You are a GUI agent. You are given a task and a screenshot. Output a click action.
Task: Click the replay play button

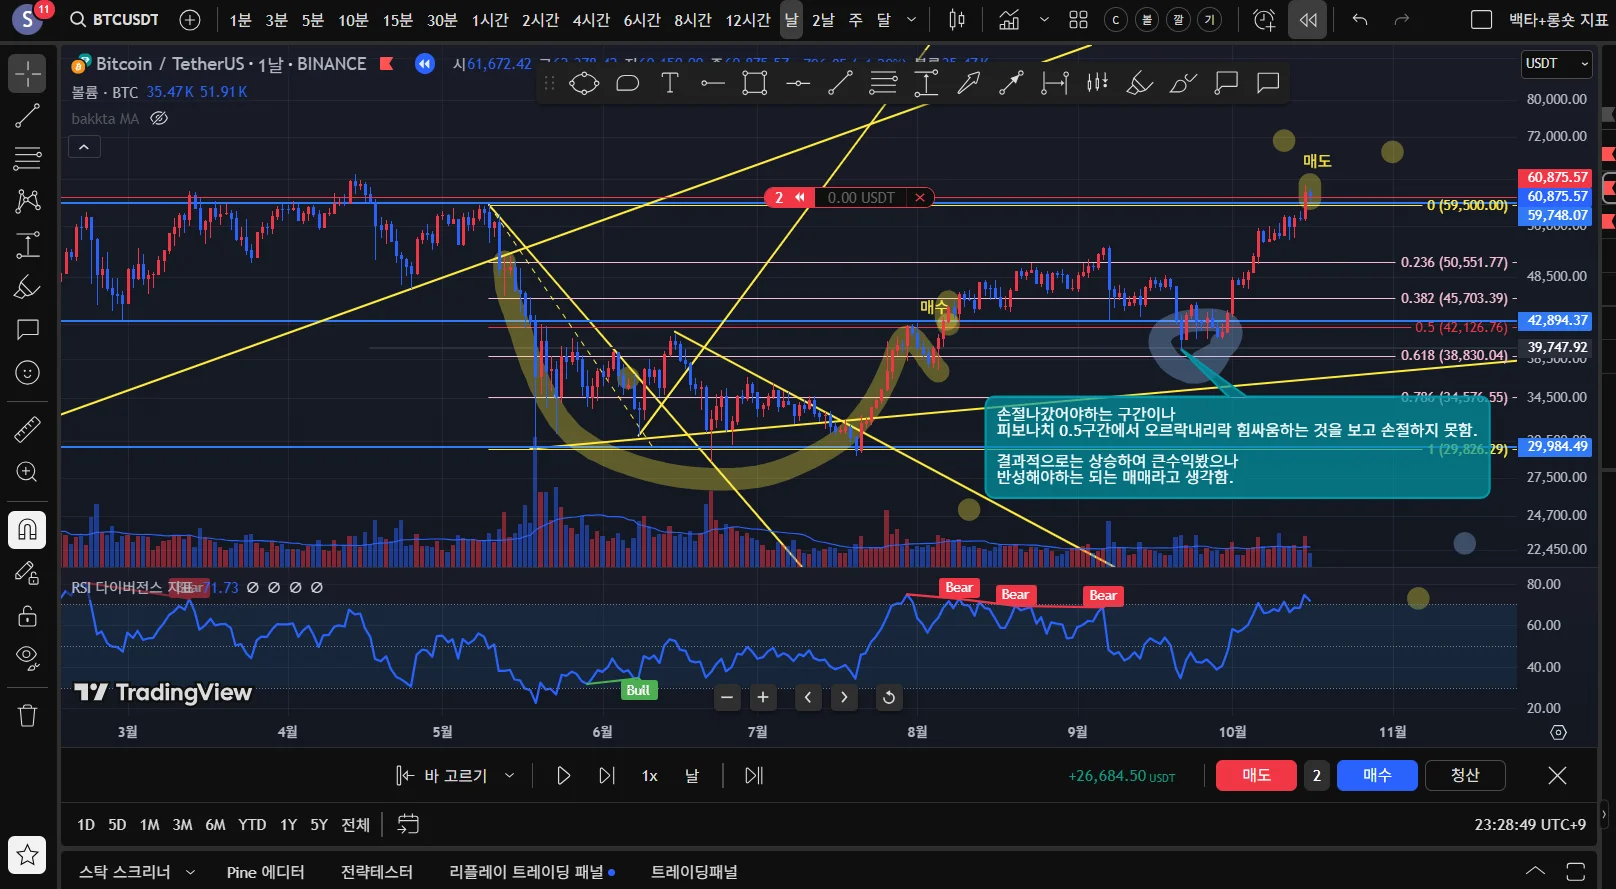[x=563, y=775]
